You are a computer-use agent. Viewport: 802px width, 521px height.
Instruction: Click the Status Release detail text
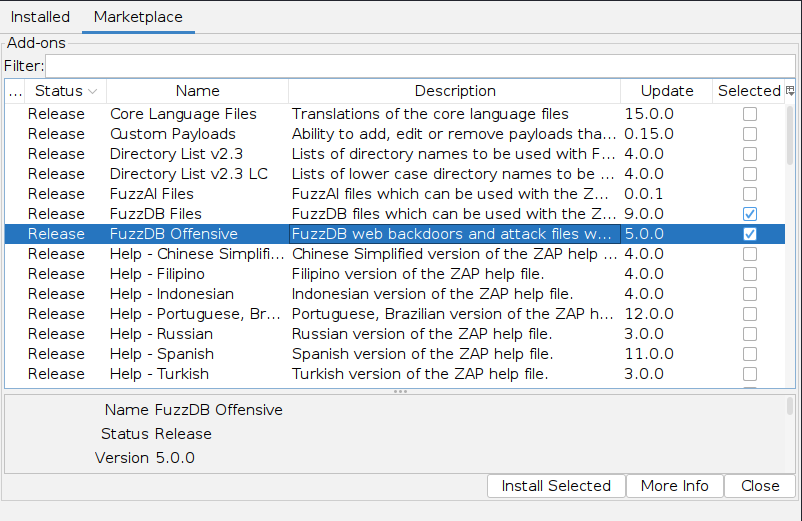156,434
